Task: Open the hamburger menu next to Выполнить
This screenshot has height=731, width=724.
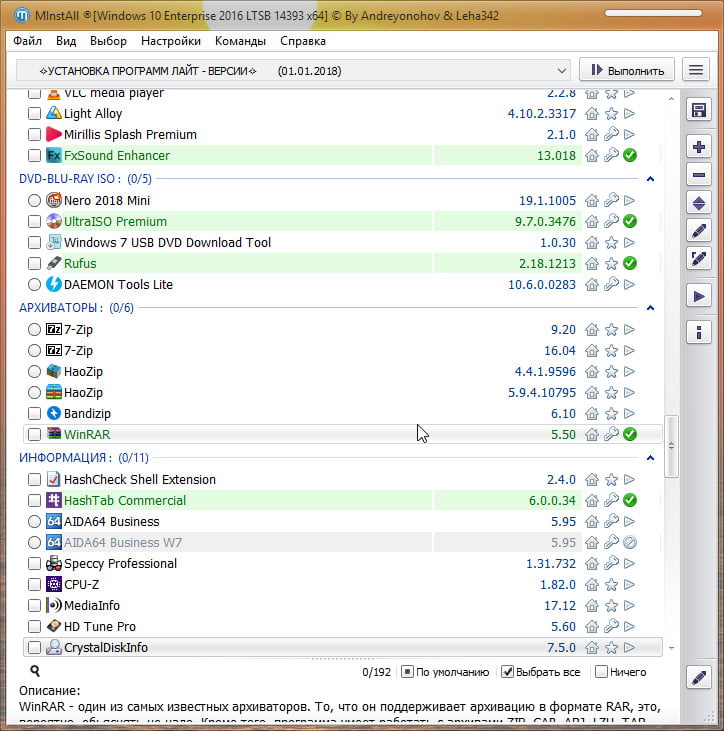Action: (696, 70)
